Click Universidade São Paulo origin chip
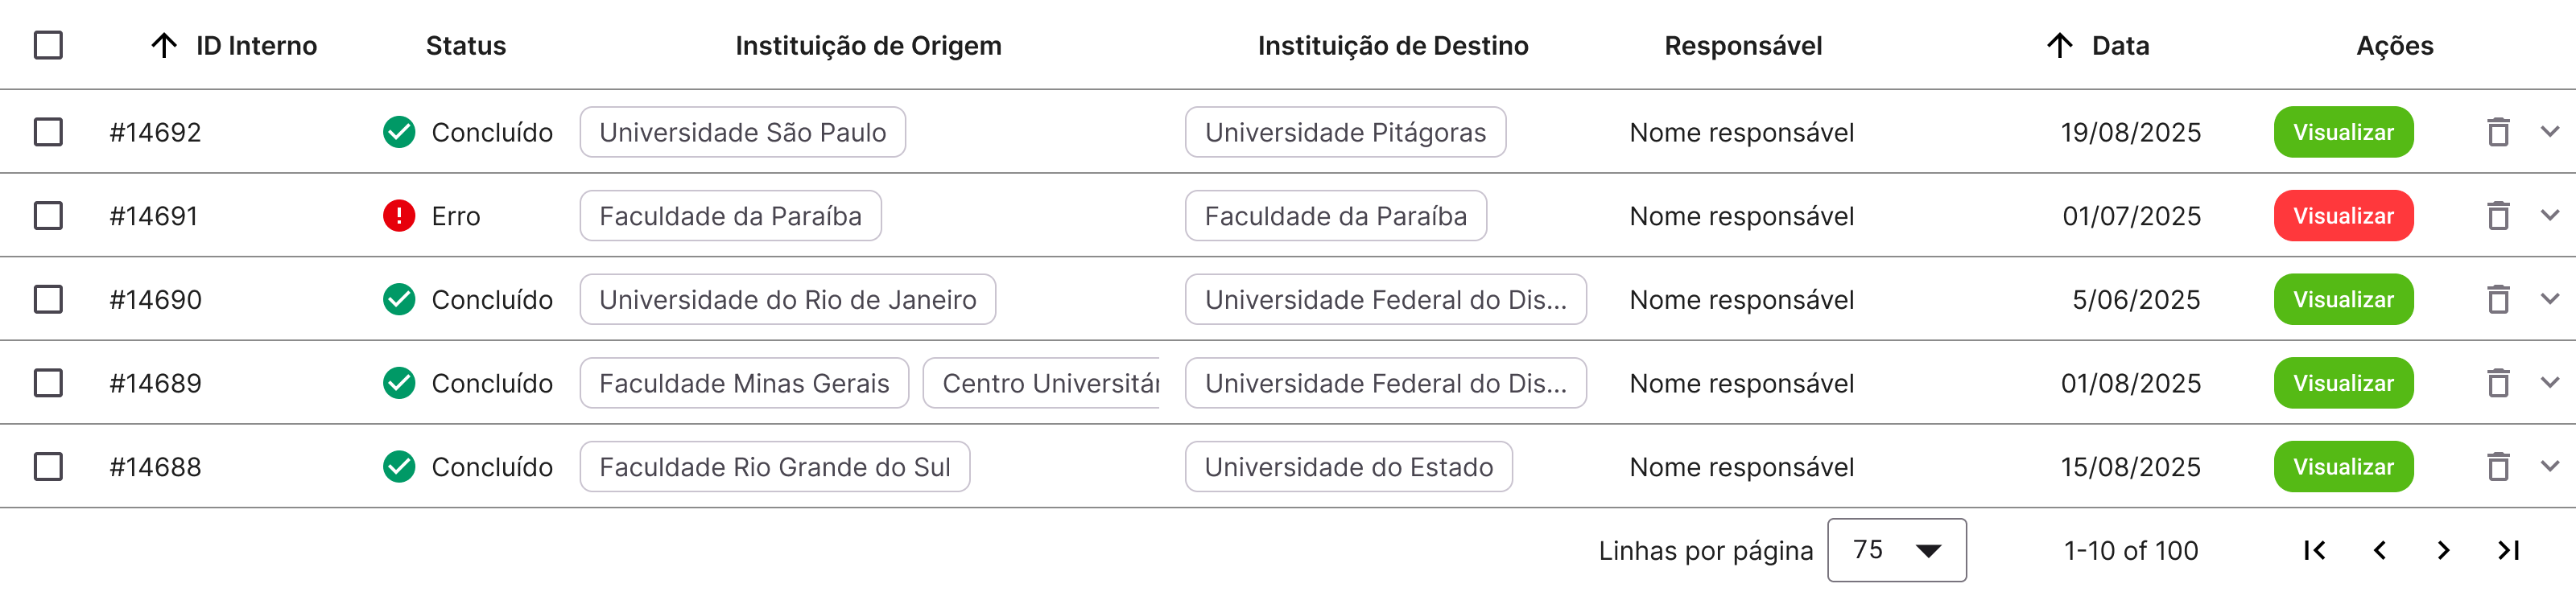Image resolution: width=2576 pixels, height=592 pixels. pyautogui.click(x=742, y=132)
